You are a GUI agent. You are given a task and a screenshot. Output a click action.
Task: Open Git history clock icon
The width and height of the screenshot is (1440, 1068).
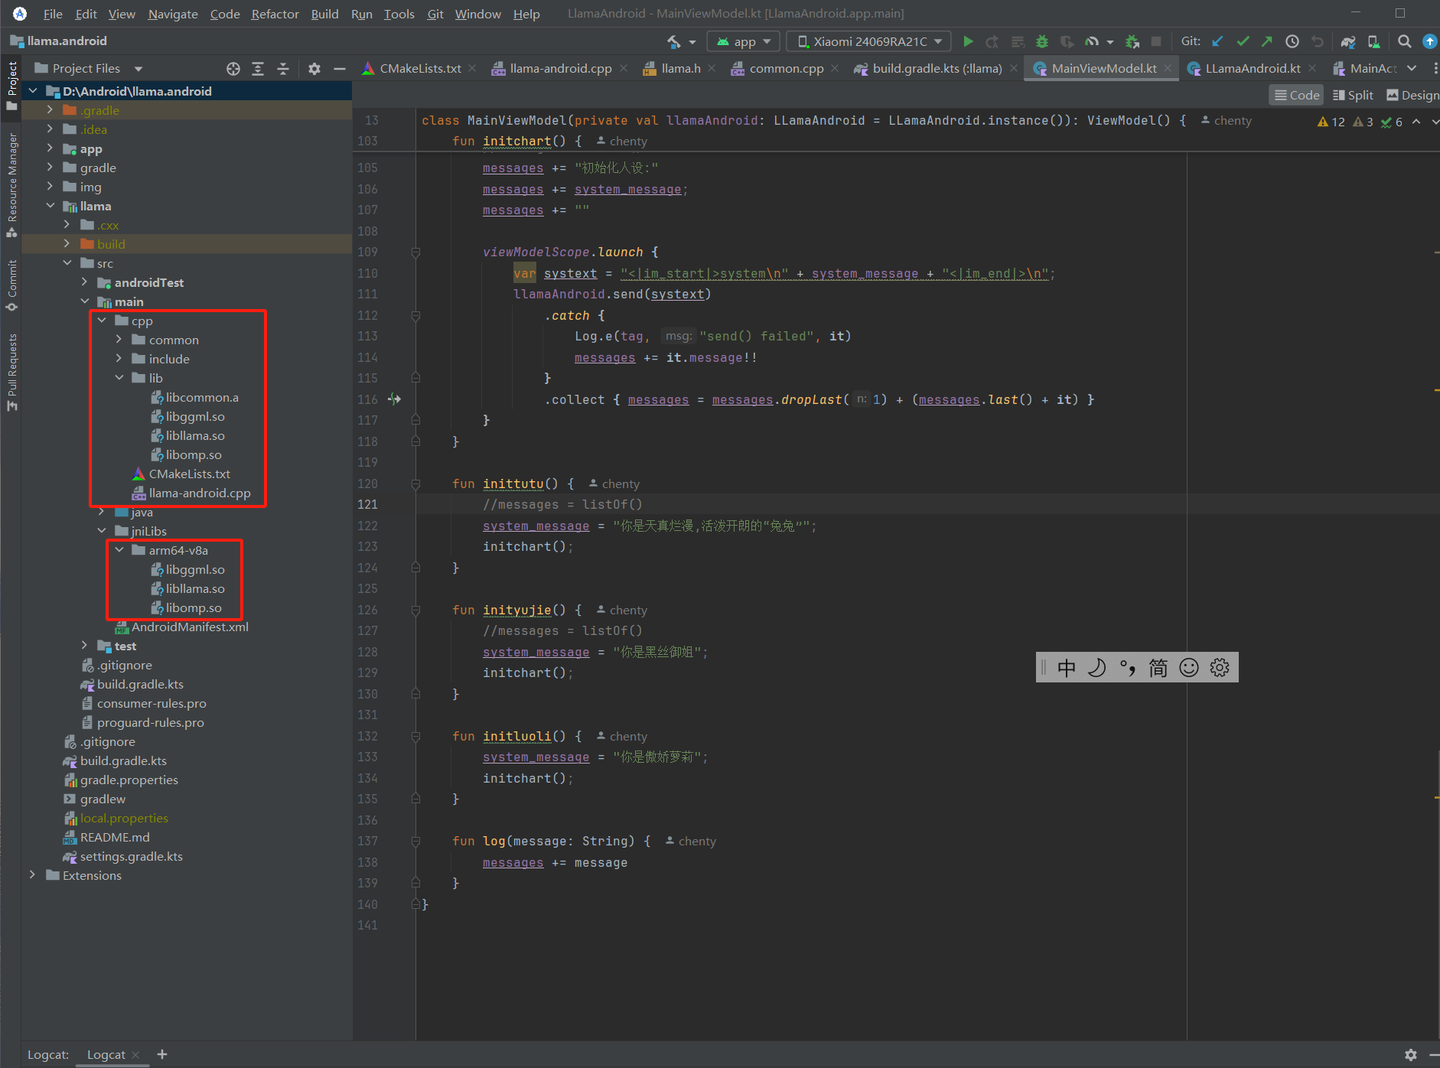(1292, 41)
